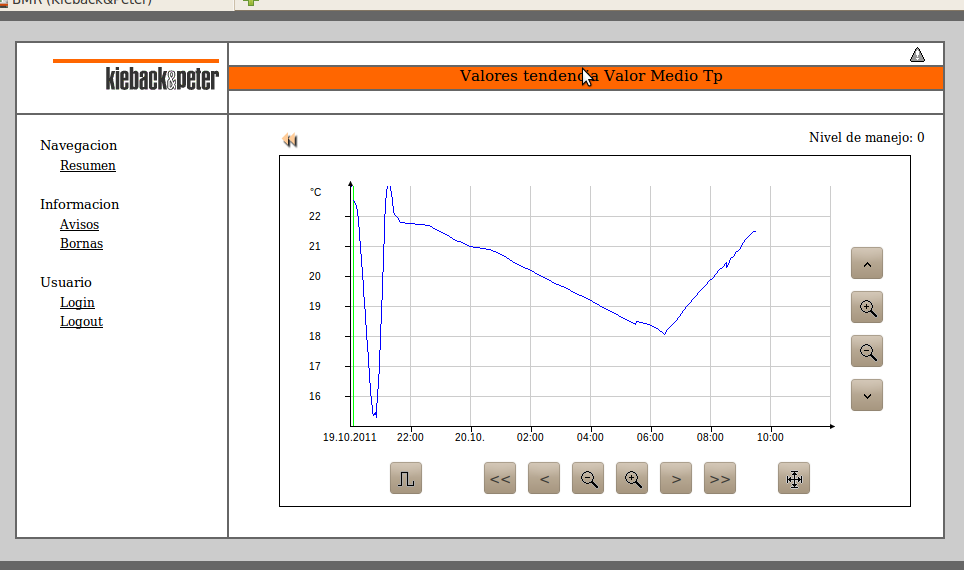Open a new browser tab with plus
The width and height of the screenshot is (964, 570).
251,2
